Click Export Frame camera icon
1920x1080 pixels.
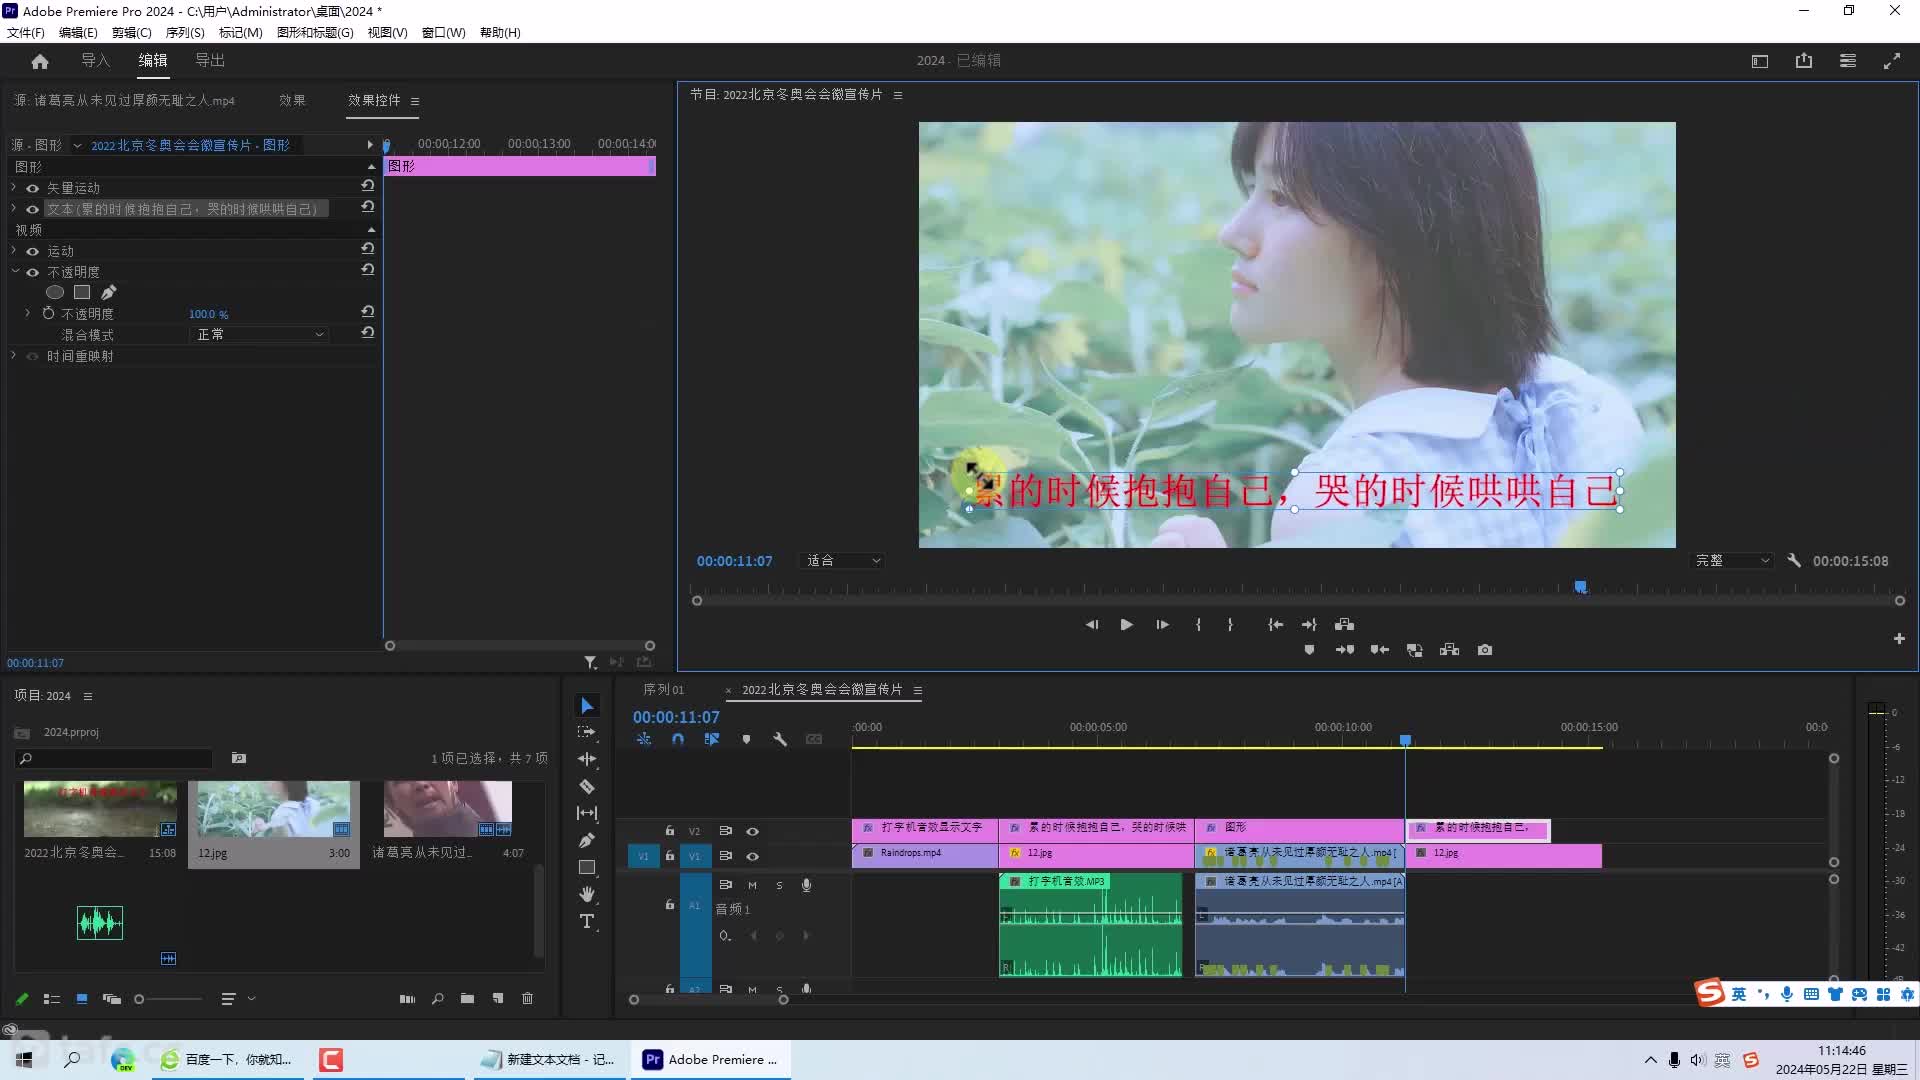1485,650
